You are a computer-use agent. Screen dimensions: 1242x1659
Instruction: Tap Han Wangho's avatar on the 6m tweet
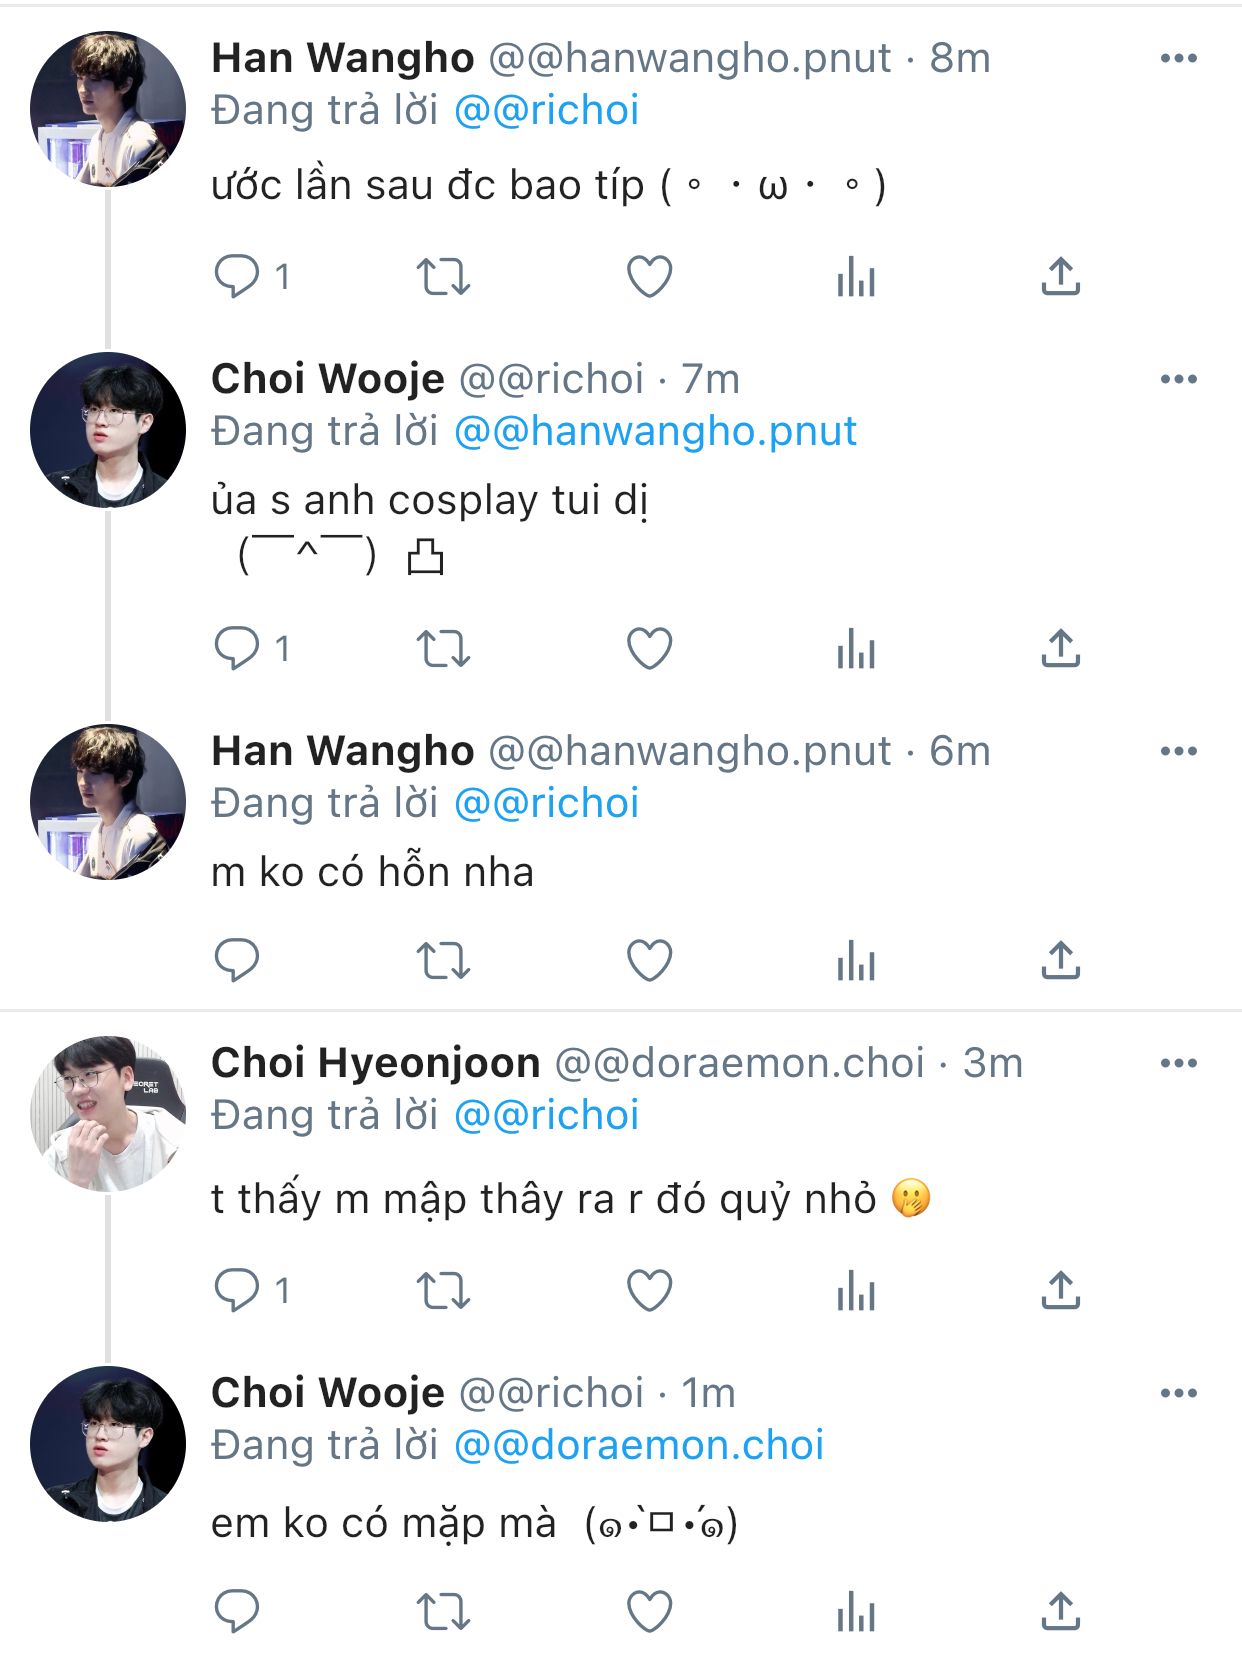pyautogui.click(x=108, y=802)
